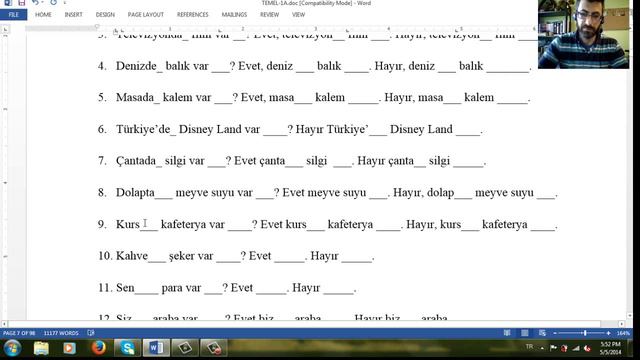This screenshot has height=360, width=640.
Task: Click the 164% zoom level
Action: 623,333
